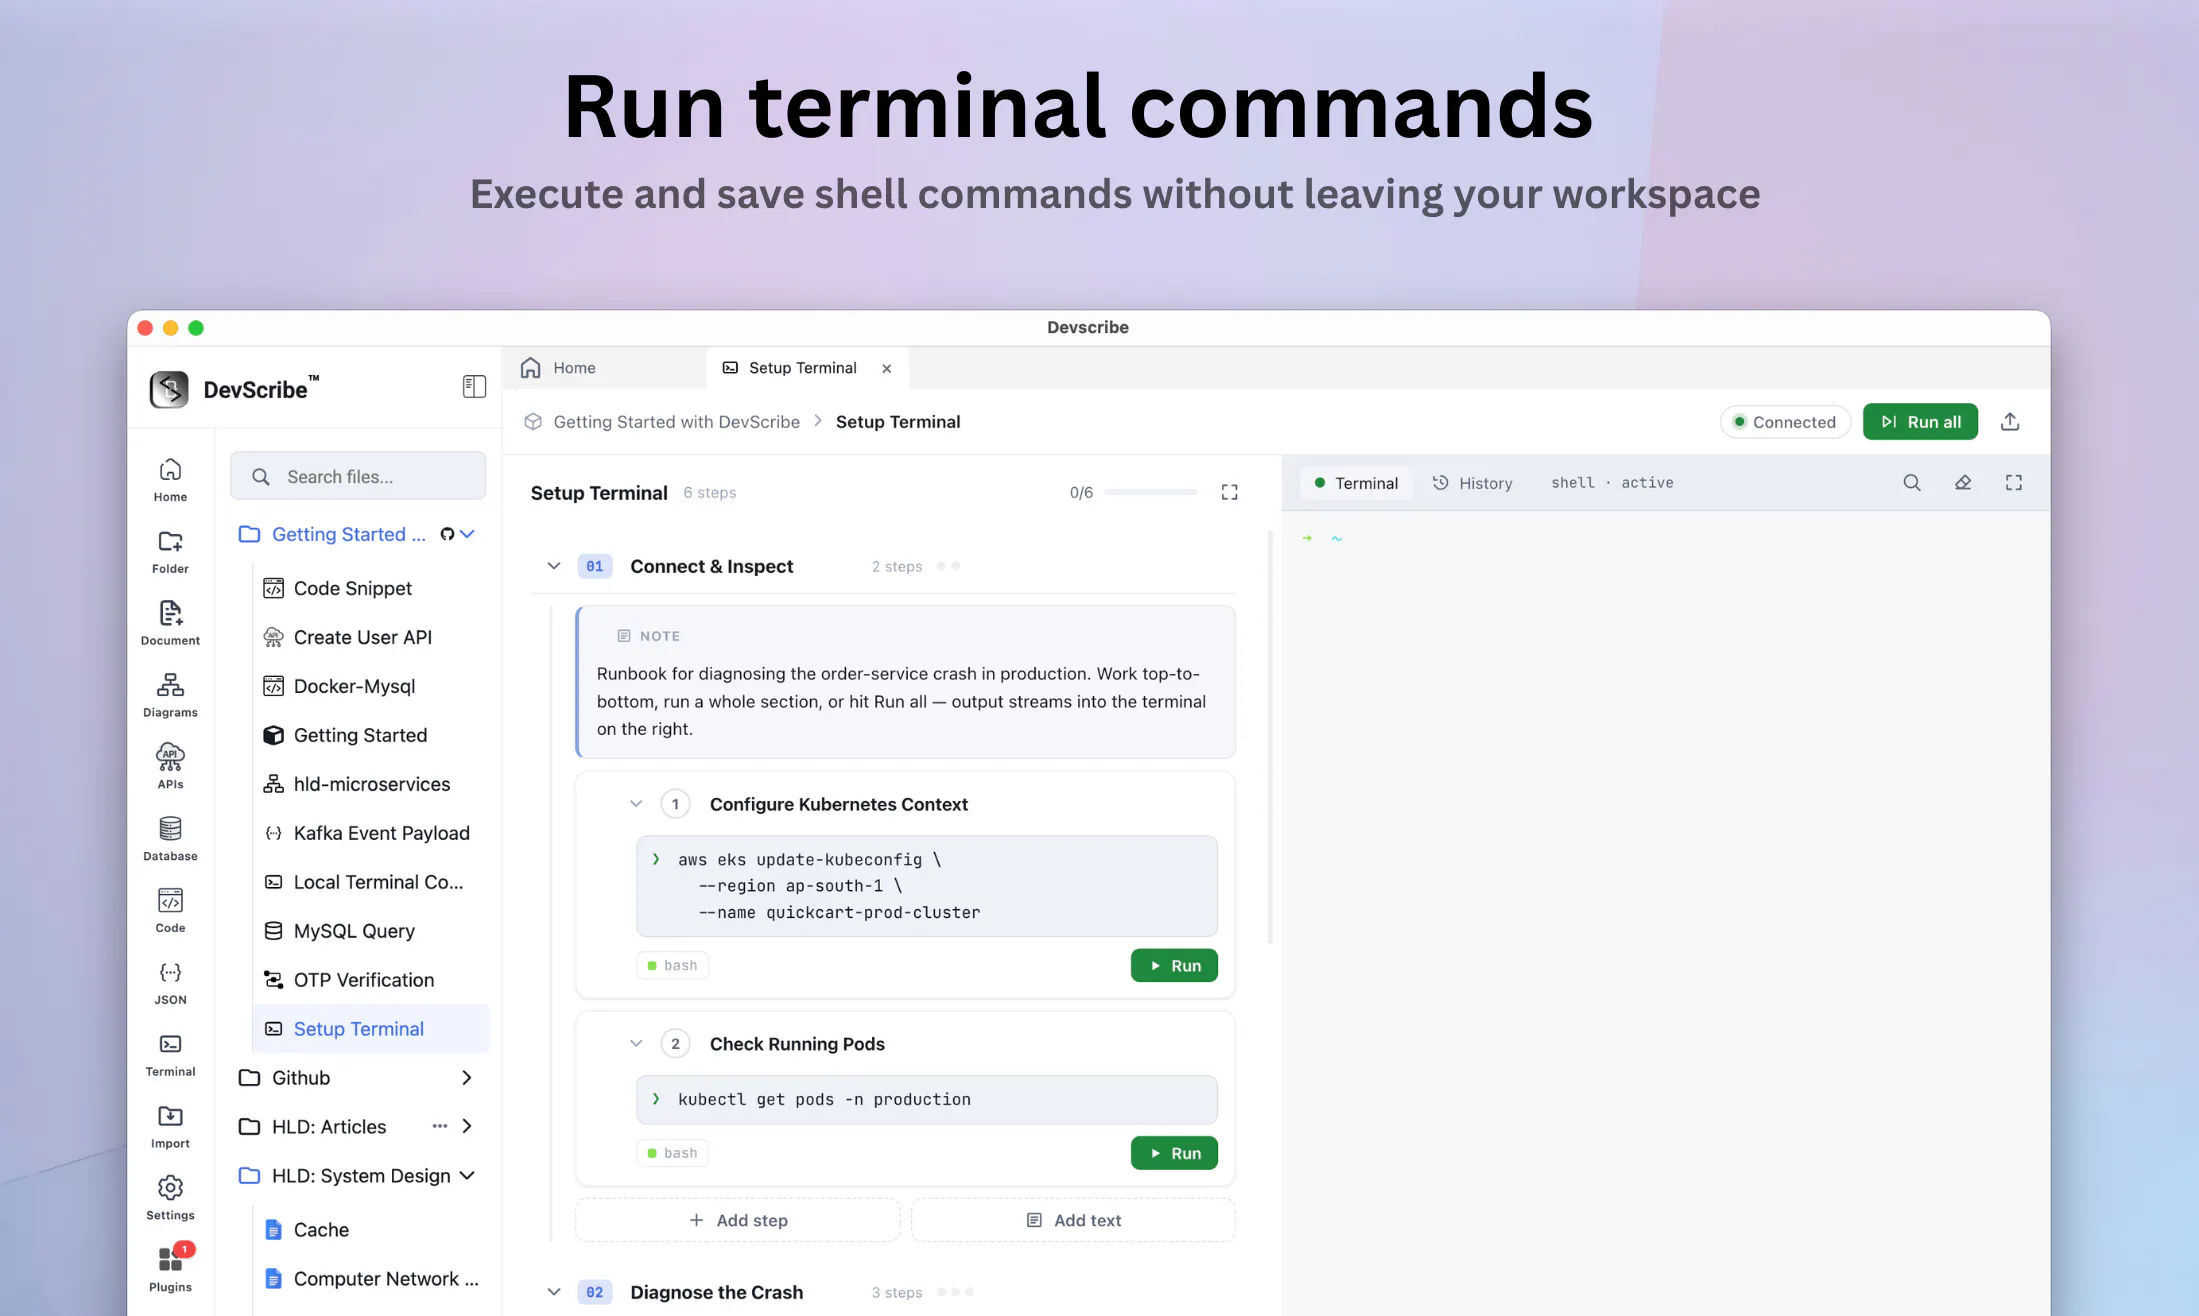Viewport: 2199px width, 1316px height.
Task: Click the bash tag under Check Running Pods
Action: click(672, 1153)
